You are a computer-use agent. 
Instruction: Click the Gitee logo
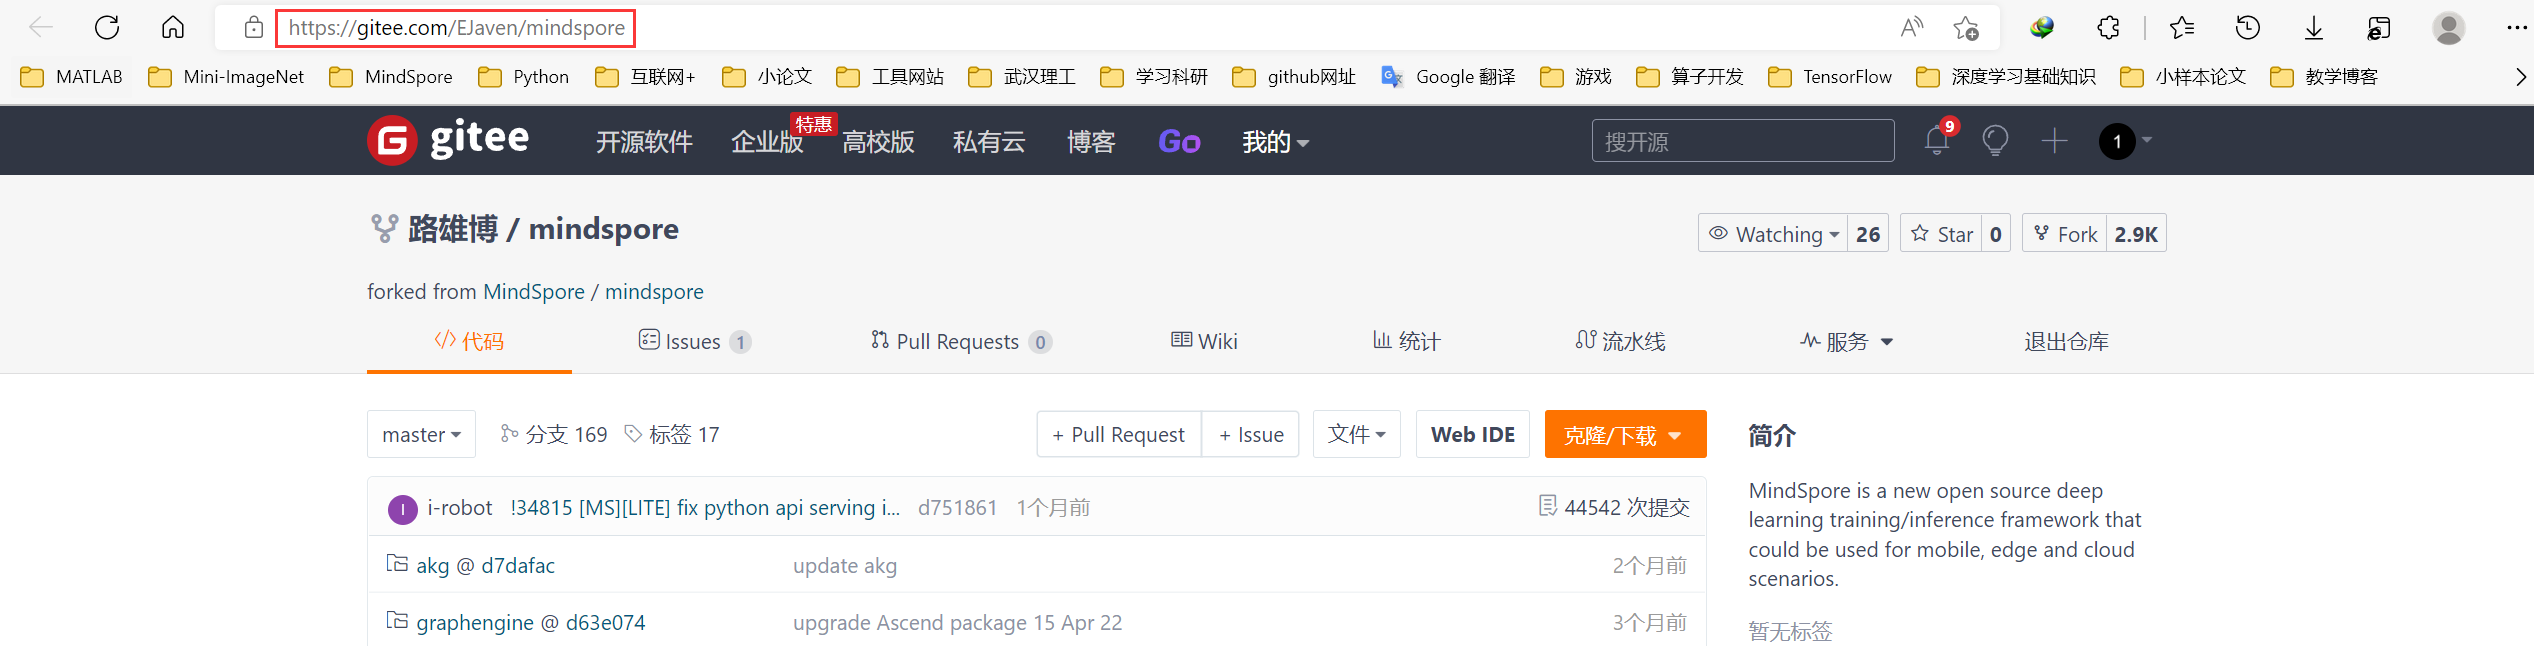coord(448,140)
